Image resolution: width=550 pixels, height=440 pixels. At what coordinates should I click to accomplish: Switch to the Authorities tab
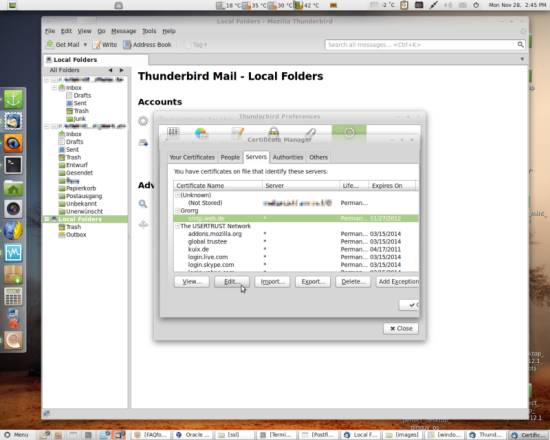(x=288, y=157)
